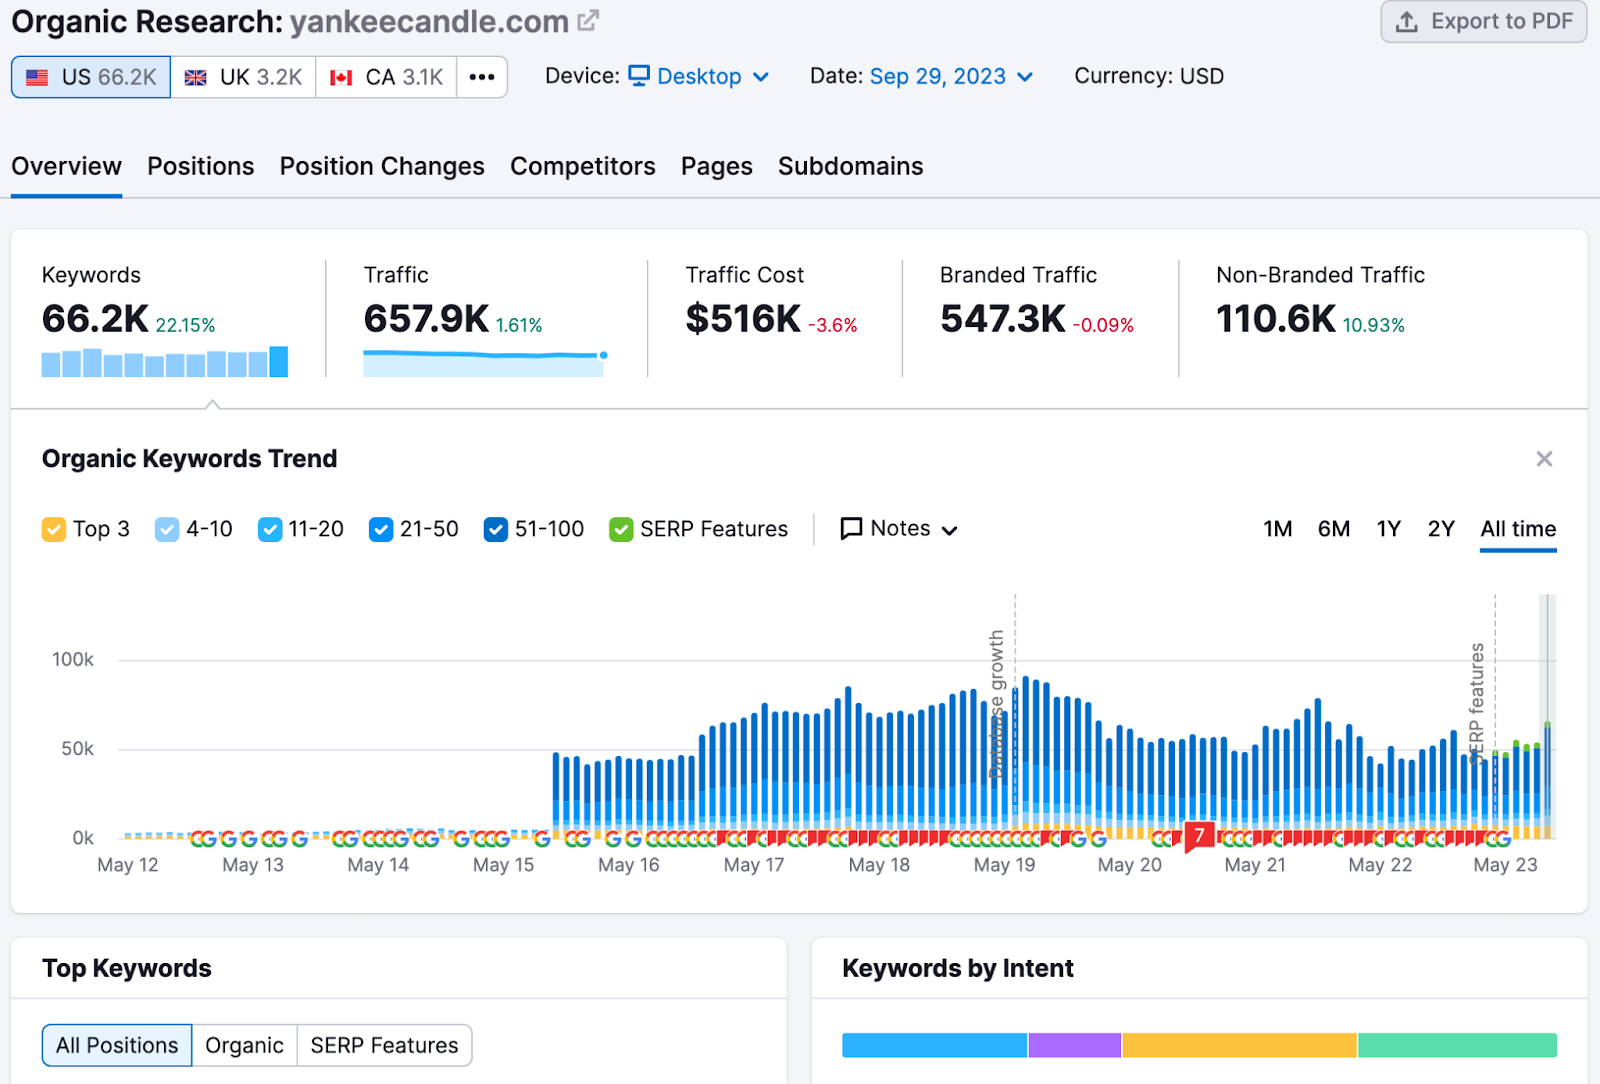Screen dimensions: 1600x1084
Task: Open the Competitors tab
Action: [x=582, y=166]
